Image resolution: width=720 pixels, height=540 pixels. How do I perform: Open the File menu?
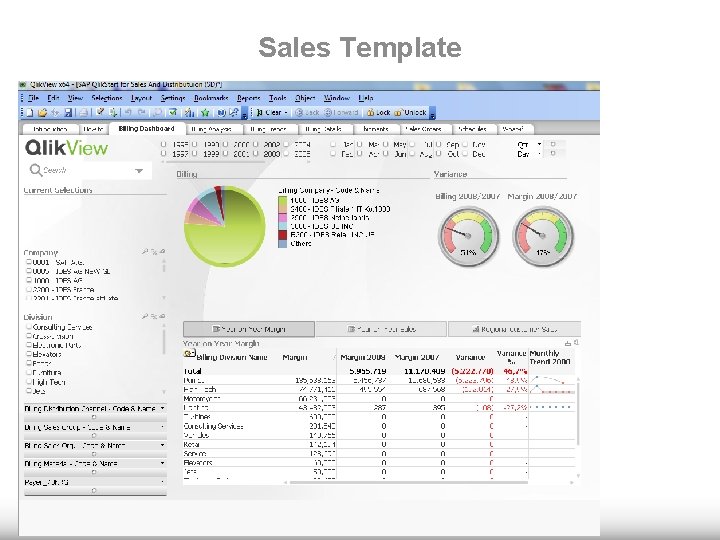point(34,98)
